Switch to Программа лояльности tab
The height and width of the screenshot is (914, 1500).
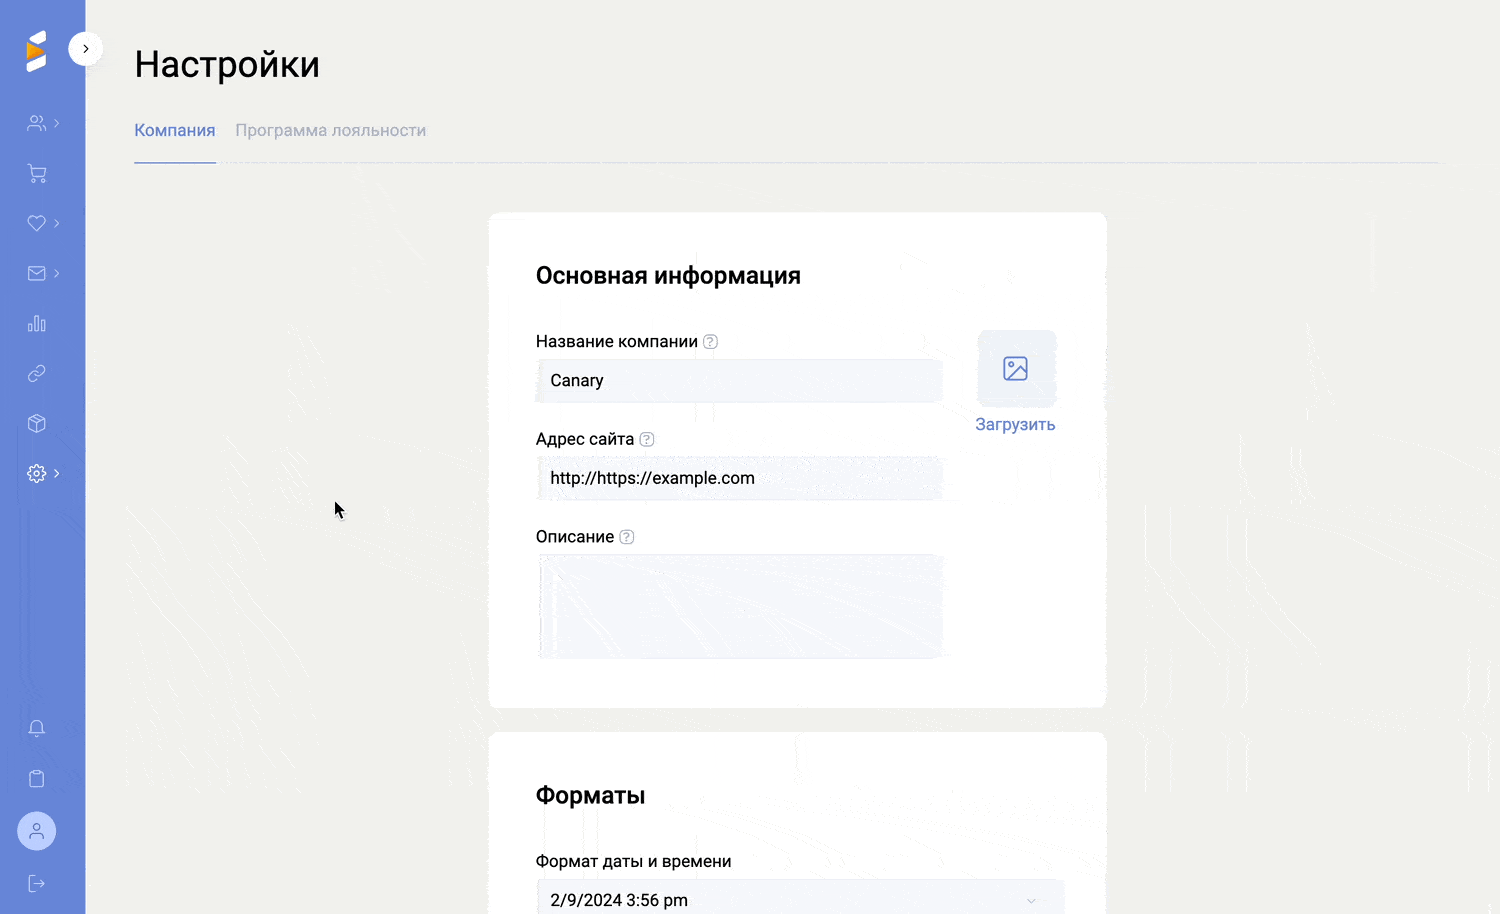pyautogui.click(x=330, y=131)
